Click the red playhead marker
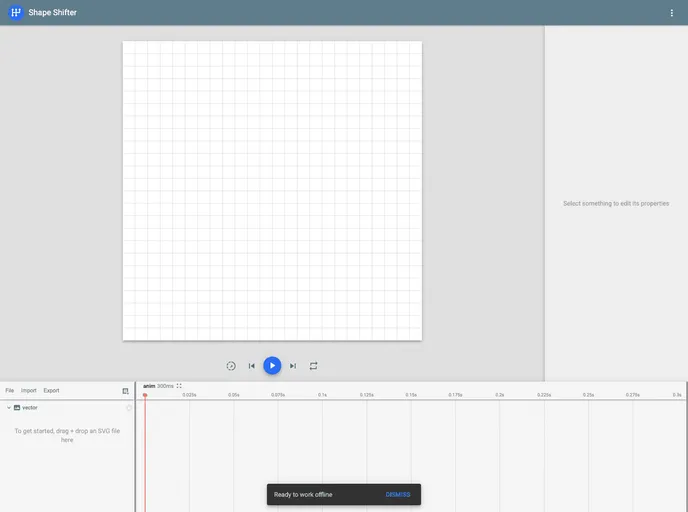This screenshot has width=688, height=512. coord(145,395)
